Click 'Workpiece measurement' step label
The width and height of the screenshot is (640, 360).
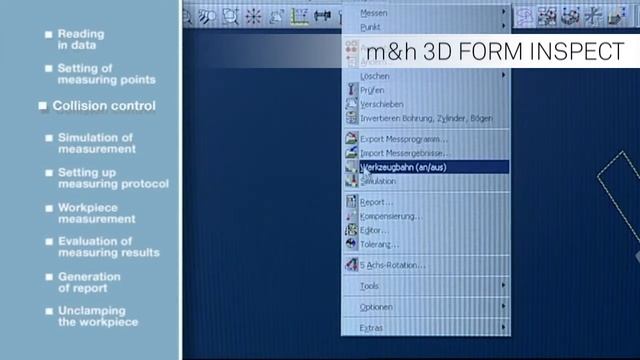pos(97,213)
